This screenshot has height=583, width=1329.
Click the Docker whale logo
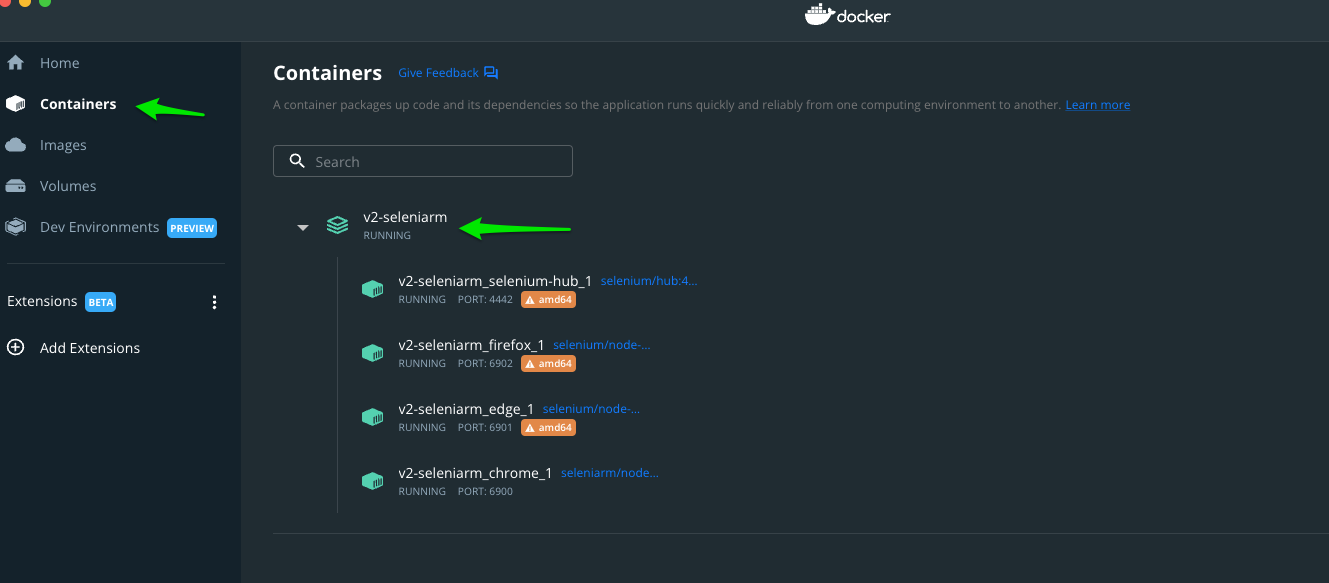click(819, 14)
